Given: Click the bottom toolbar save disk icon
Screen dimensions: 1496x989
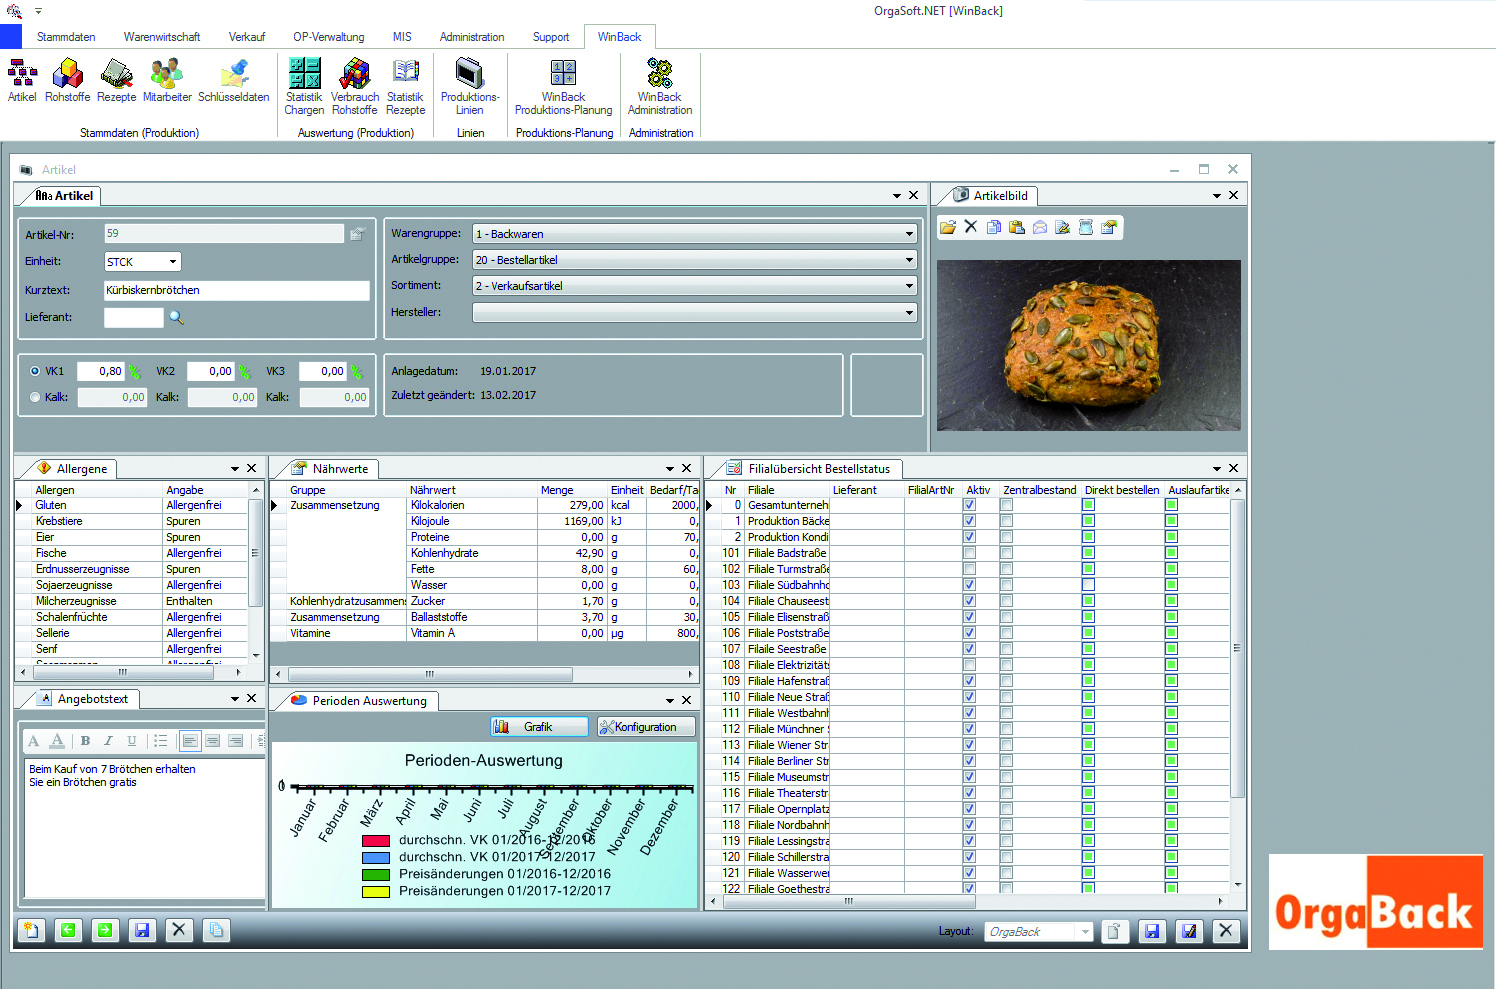Looking at the screenshot, I should (142, 930).
